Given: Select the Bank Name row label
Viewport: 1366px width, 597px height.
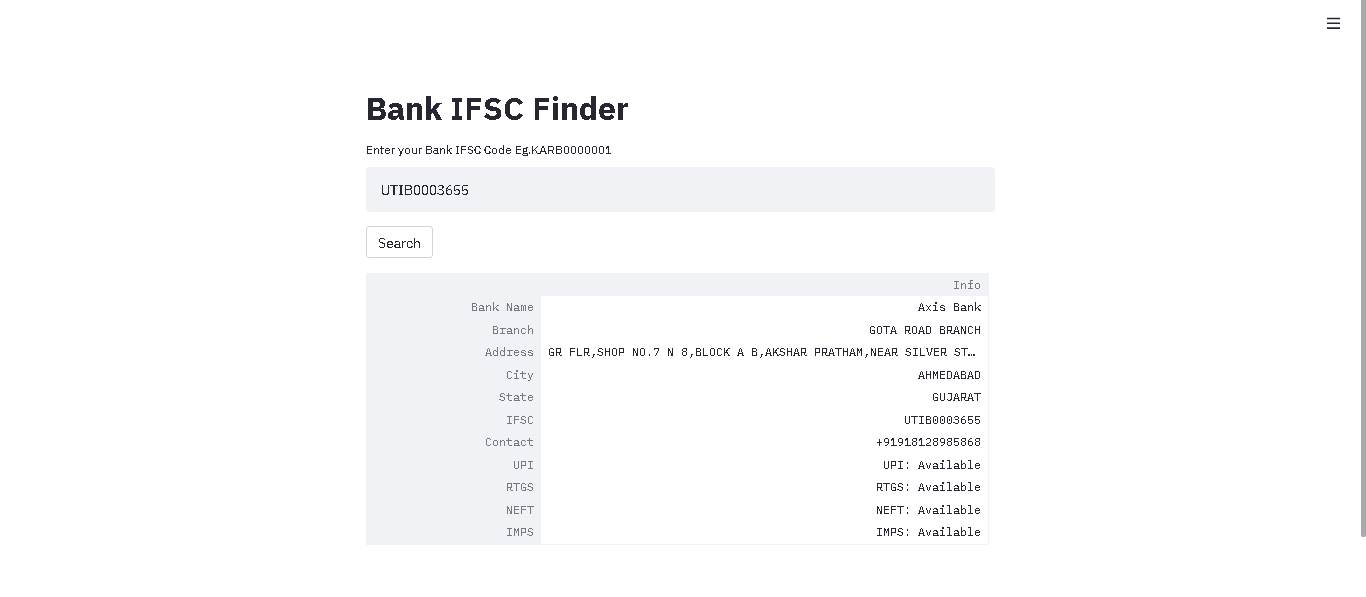Looking at the screenshot, I should pyautogui.click(x=502, y=307).
